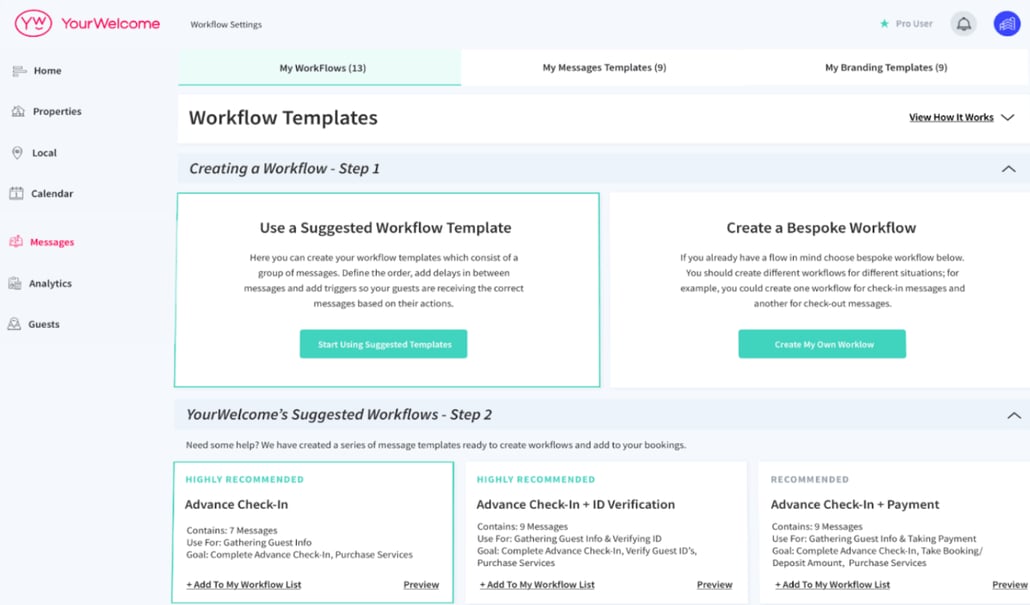This screenshot has width=1030, height=605.
Task: Collapse the Creating a Workflow Step 1 section
Action: click(x=1008, y=169)
